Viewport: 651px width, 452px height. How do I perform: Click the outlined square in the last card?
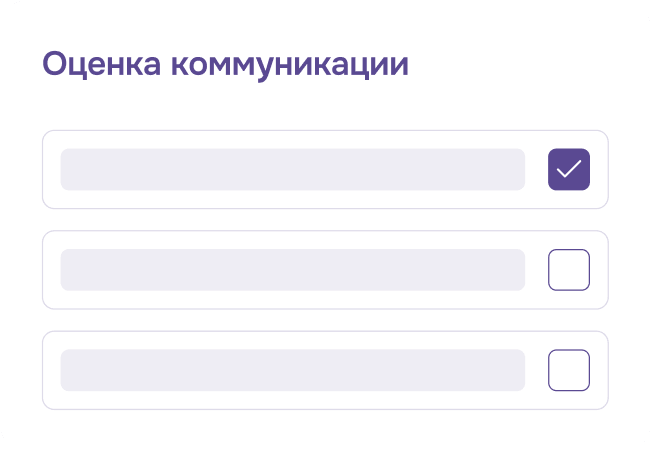pos(569,370)
